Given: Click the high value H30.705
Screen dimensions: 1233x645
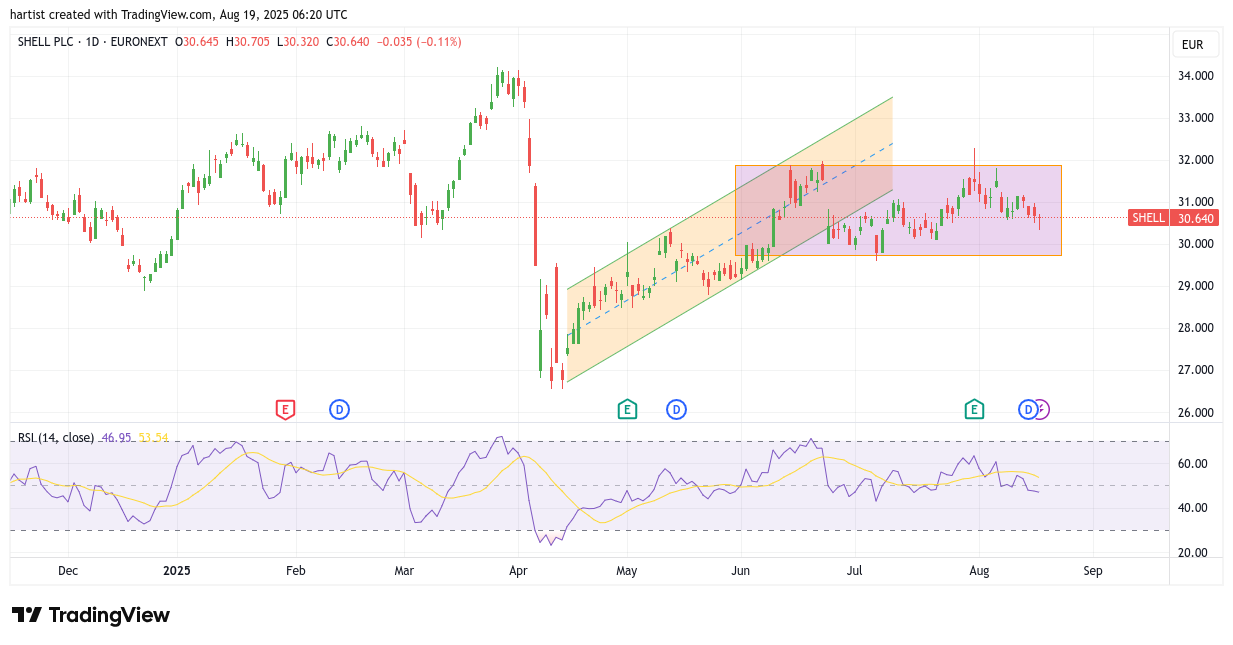Looking at the screenshot, I should 250,42.
